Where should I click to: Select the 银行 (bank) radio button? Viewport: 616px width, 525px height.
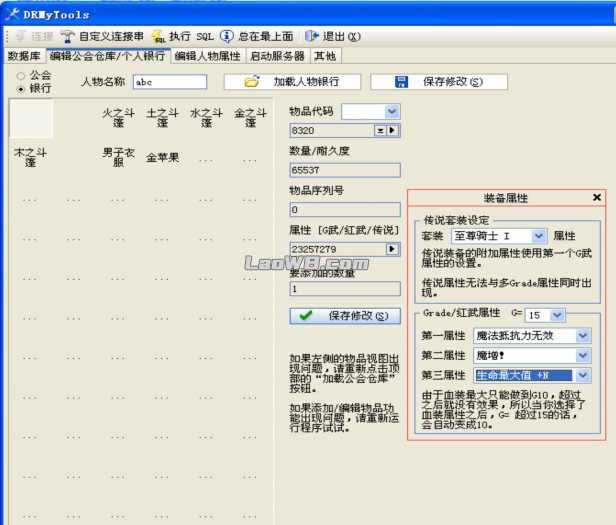[20, 88]
